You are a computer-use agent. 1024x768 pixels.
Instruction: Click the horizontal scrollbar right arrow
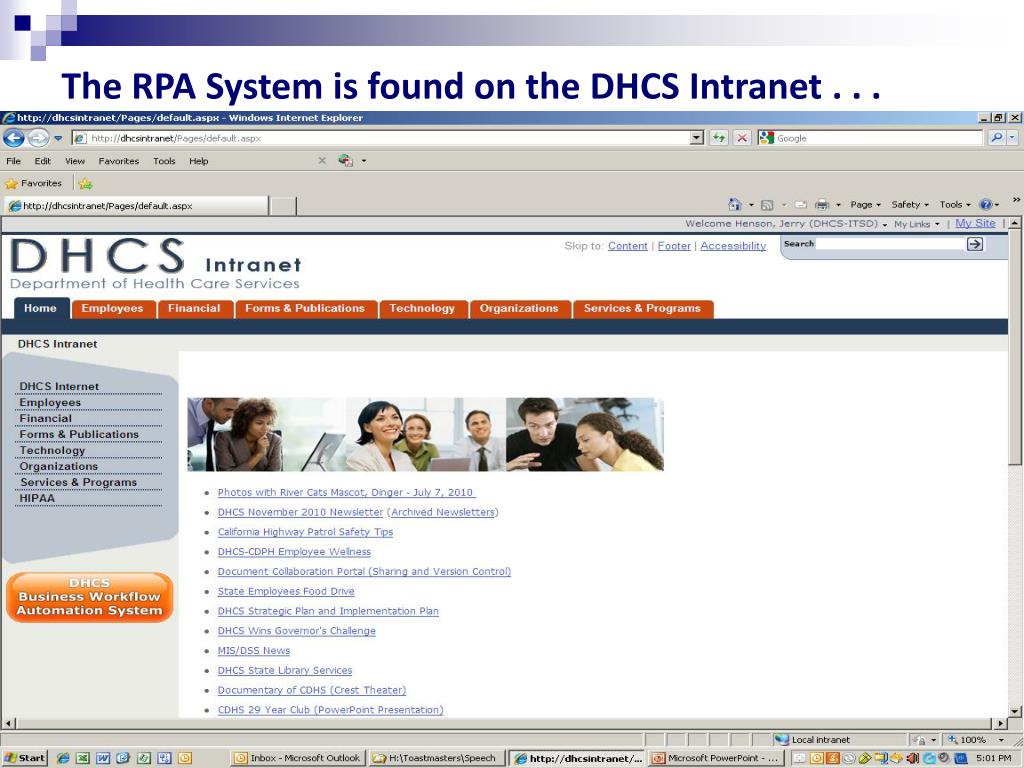(x=1001, y=724)
